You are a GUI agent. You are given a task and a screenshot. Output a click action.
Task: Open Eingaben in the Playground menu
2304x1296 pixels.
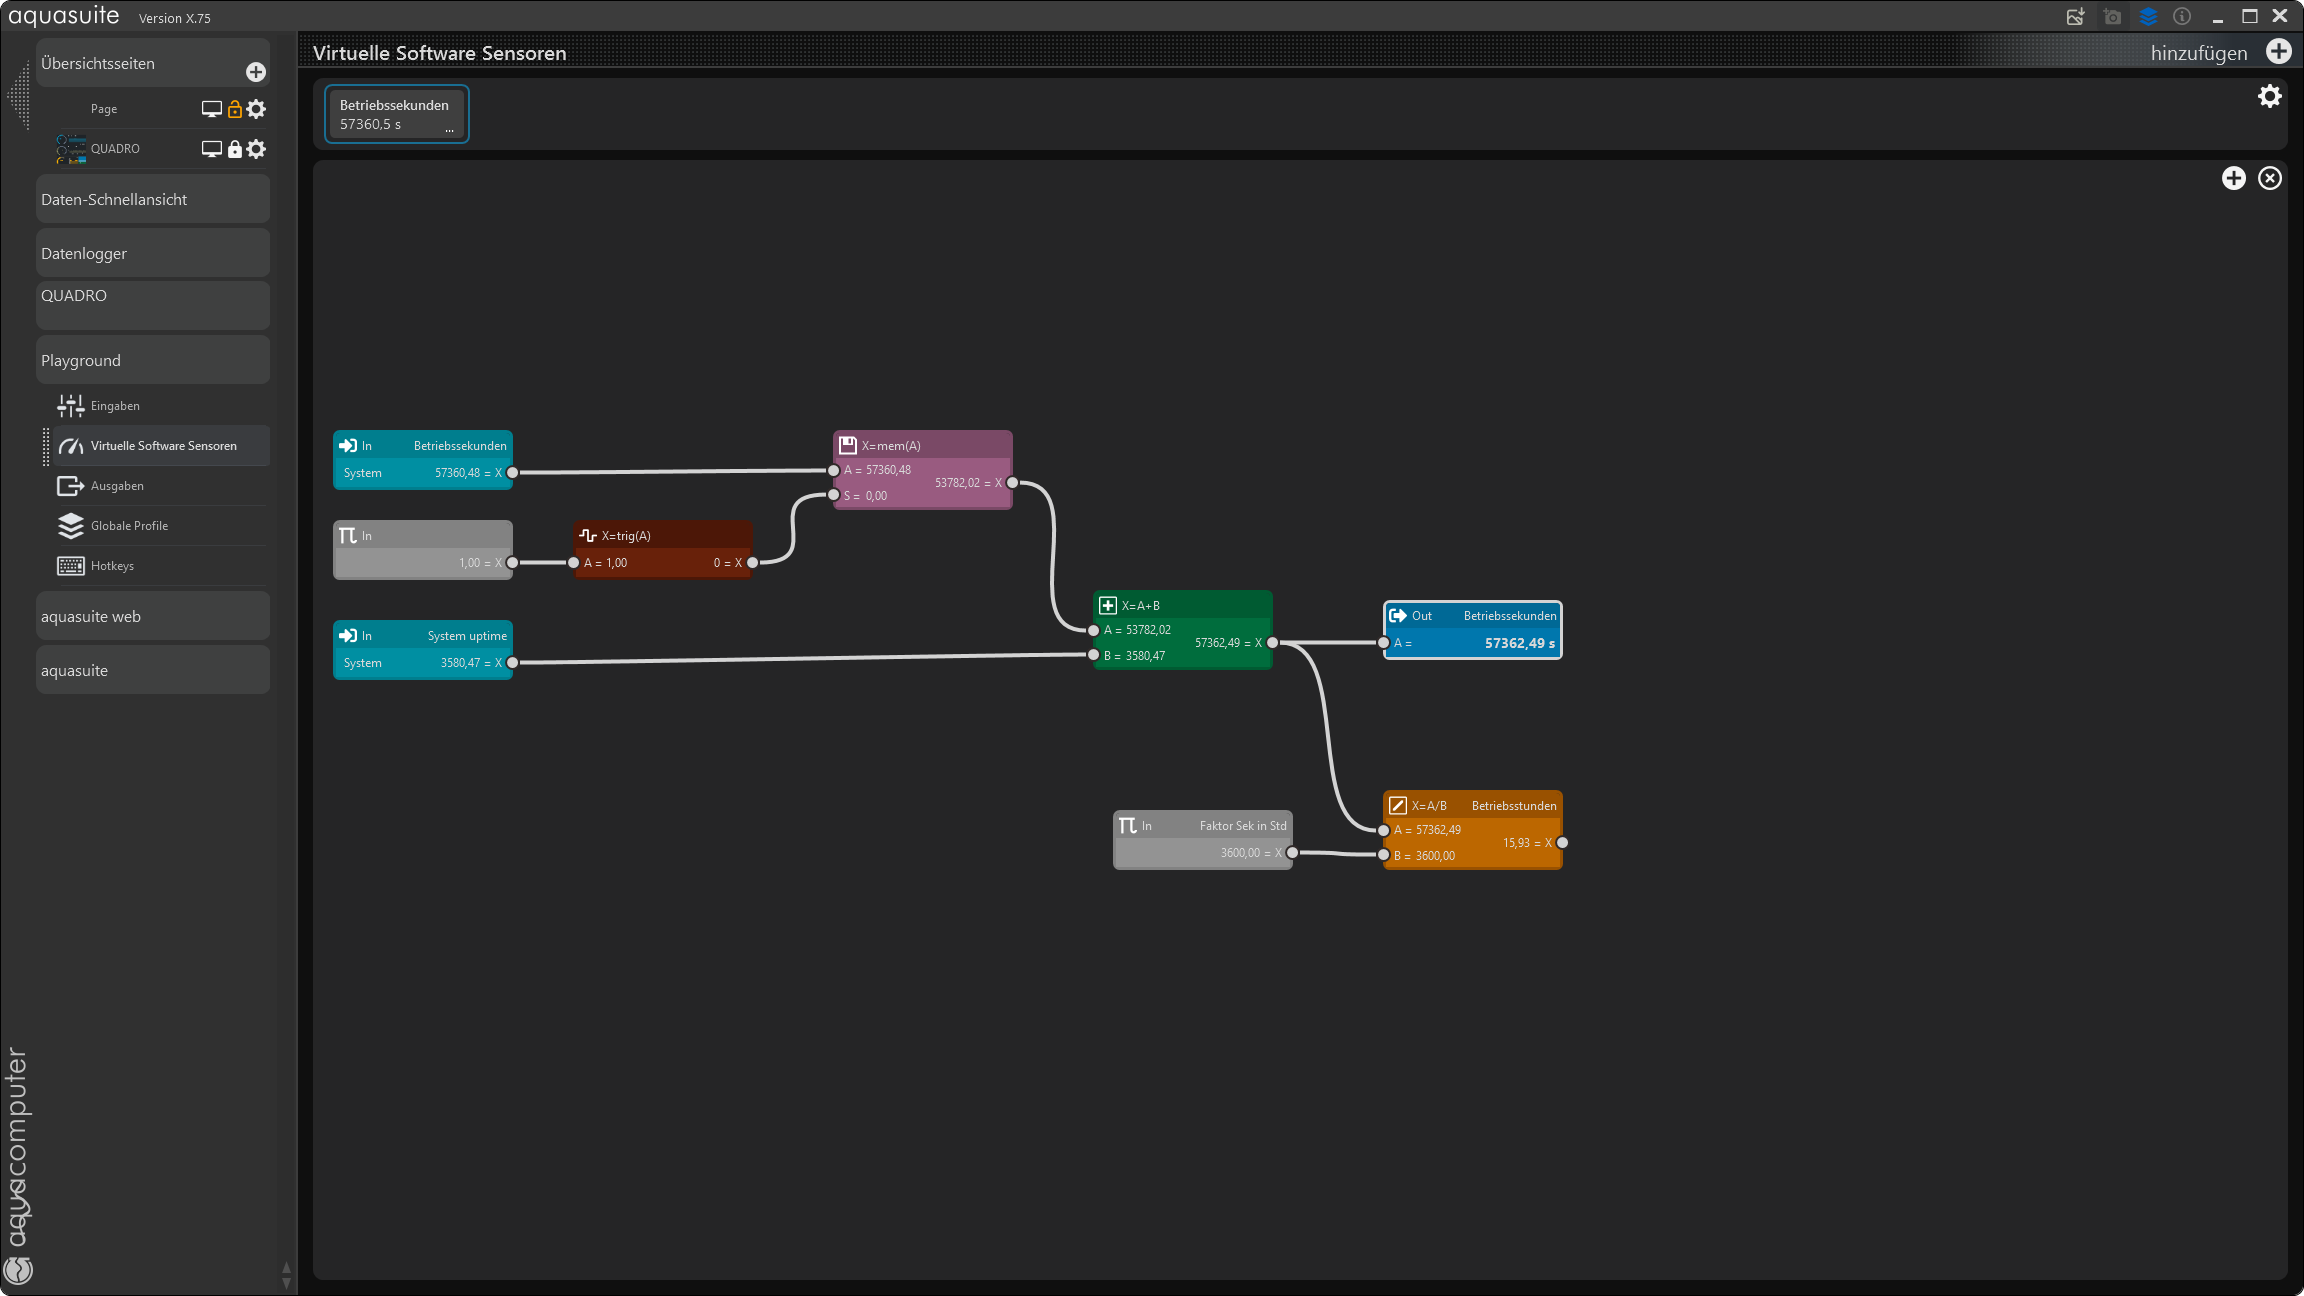(x=115, y=406)
